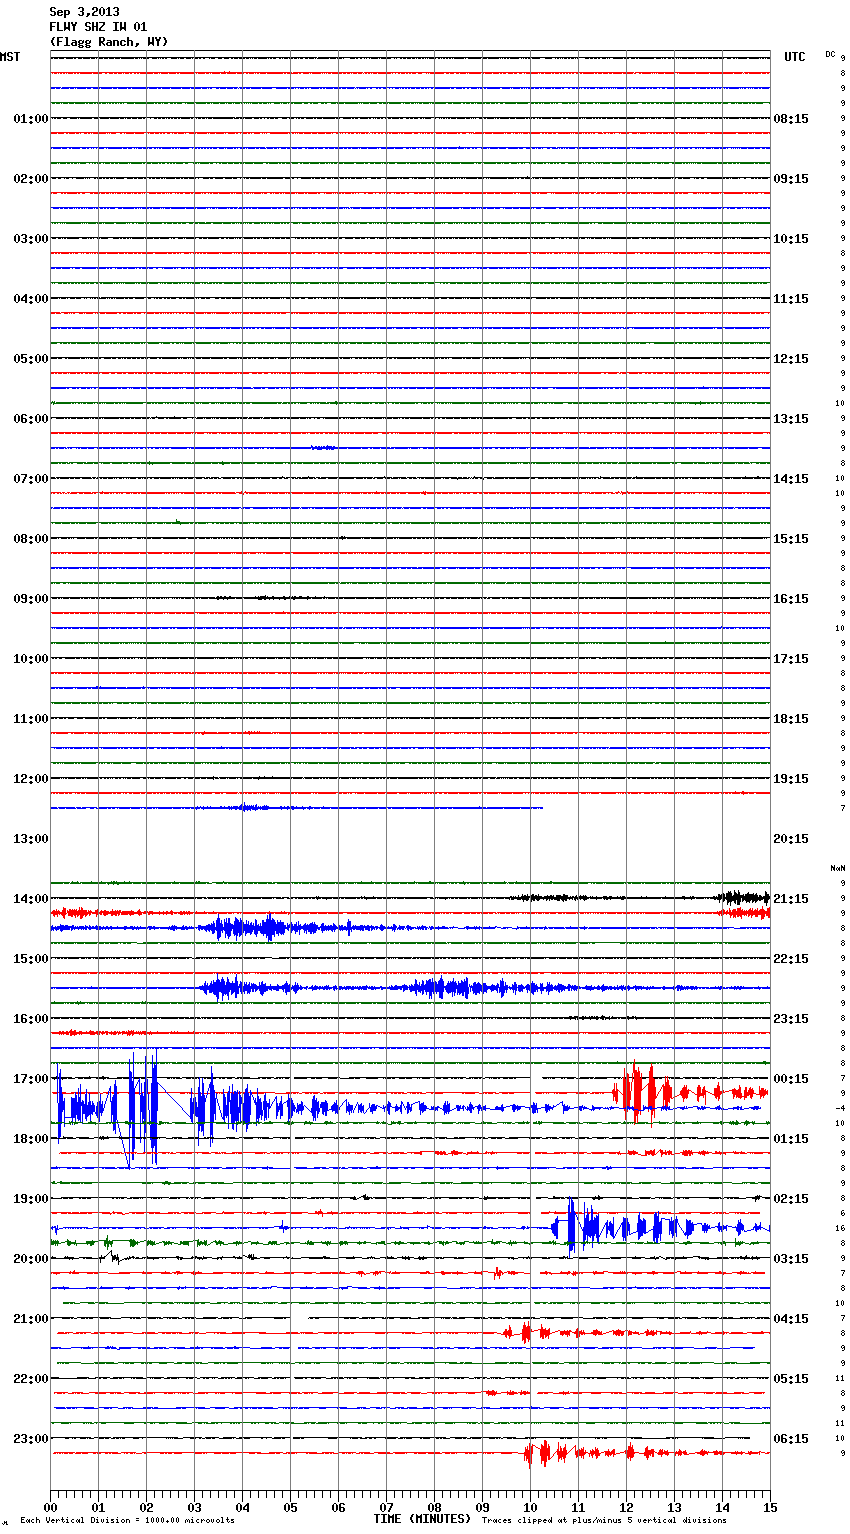Viewport: 850px width, 1534px height.
Task: Click the UTC time label "16:15"
Action: tap(791, 599)
